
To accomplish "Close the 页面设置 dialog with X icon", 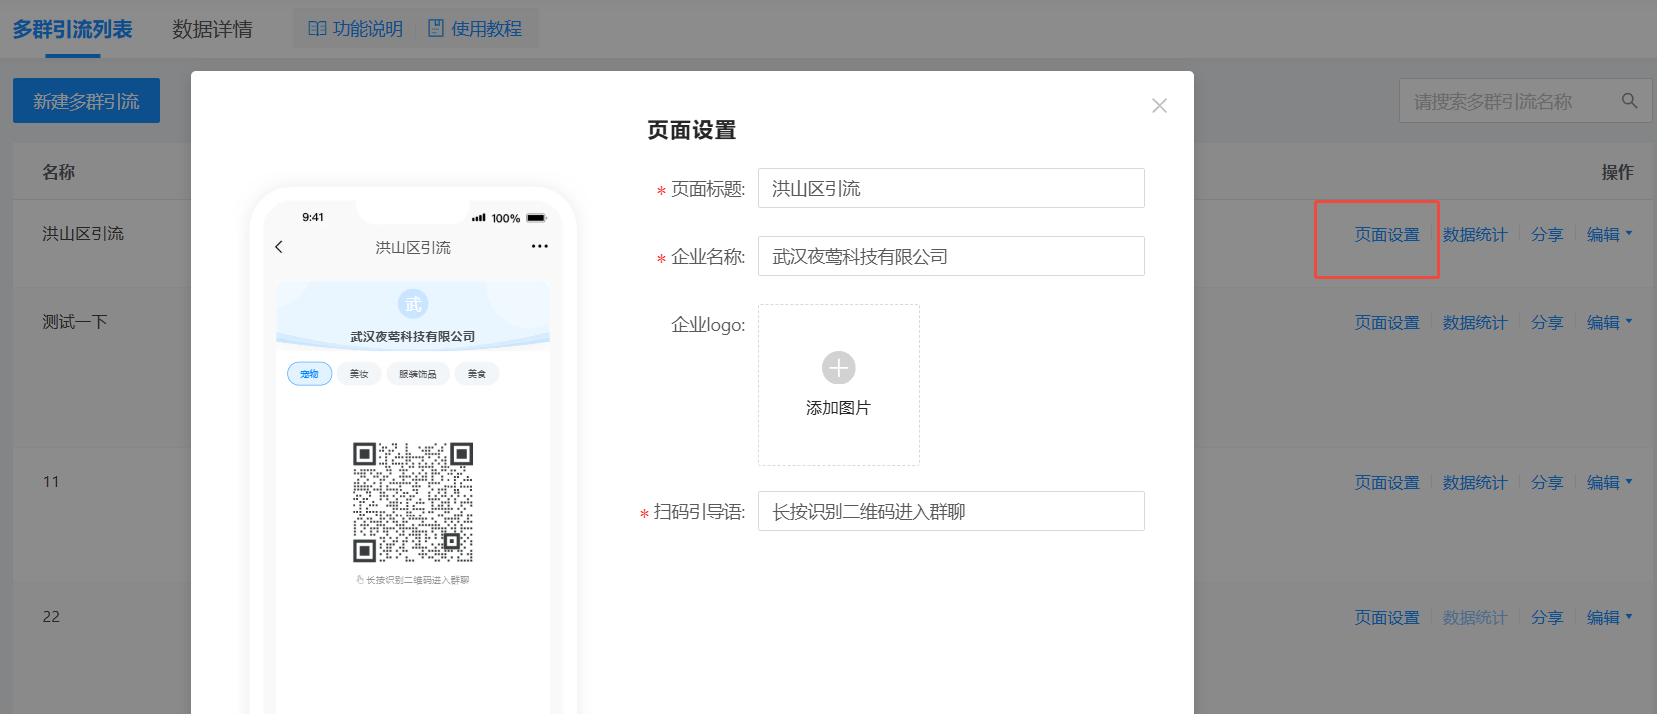I will pyautogui.click(x=1159, y=106).
